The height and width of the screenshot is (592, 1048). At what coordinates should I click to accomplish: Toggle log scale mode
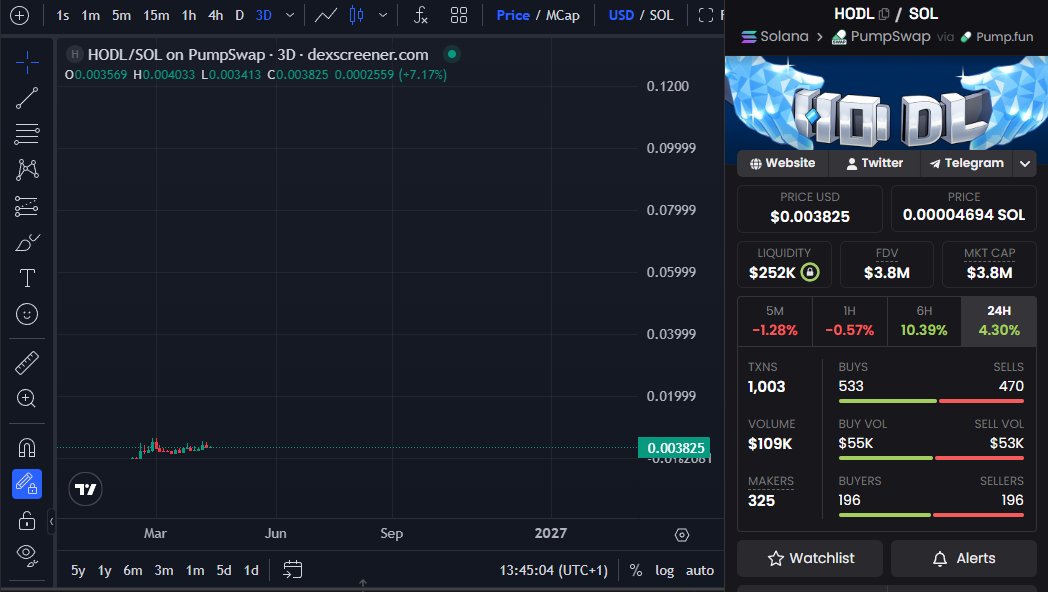(x=664, y=571)
